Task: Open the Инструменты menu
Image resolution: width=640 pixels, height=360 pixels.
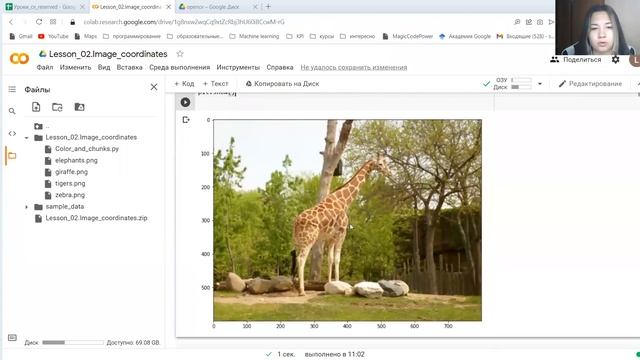Action: pyautogui.click(x=238, y=67)
